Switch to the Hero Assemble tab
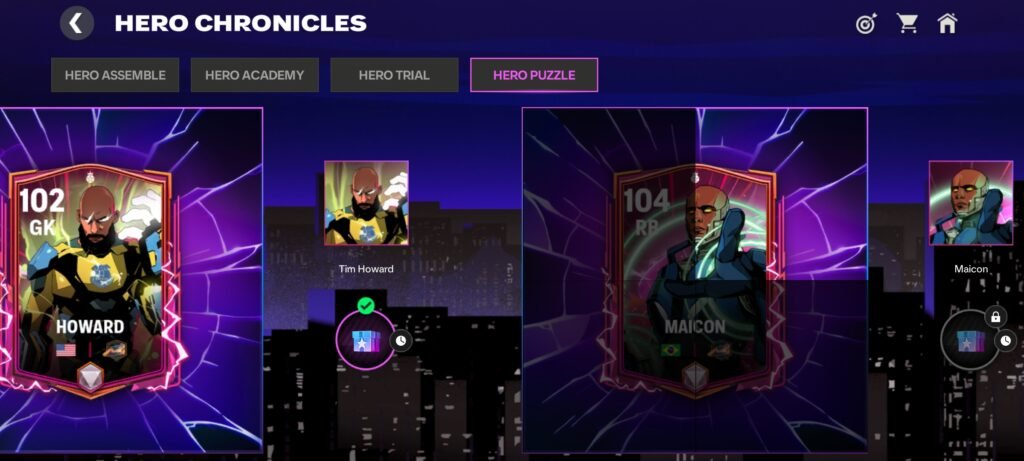The width and height of the screenshot is (1024, 461). point(115,75)
